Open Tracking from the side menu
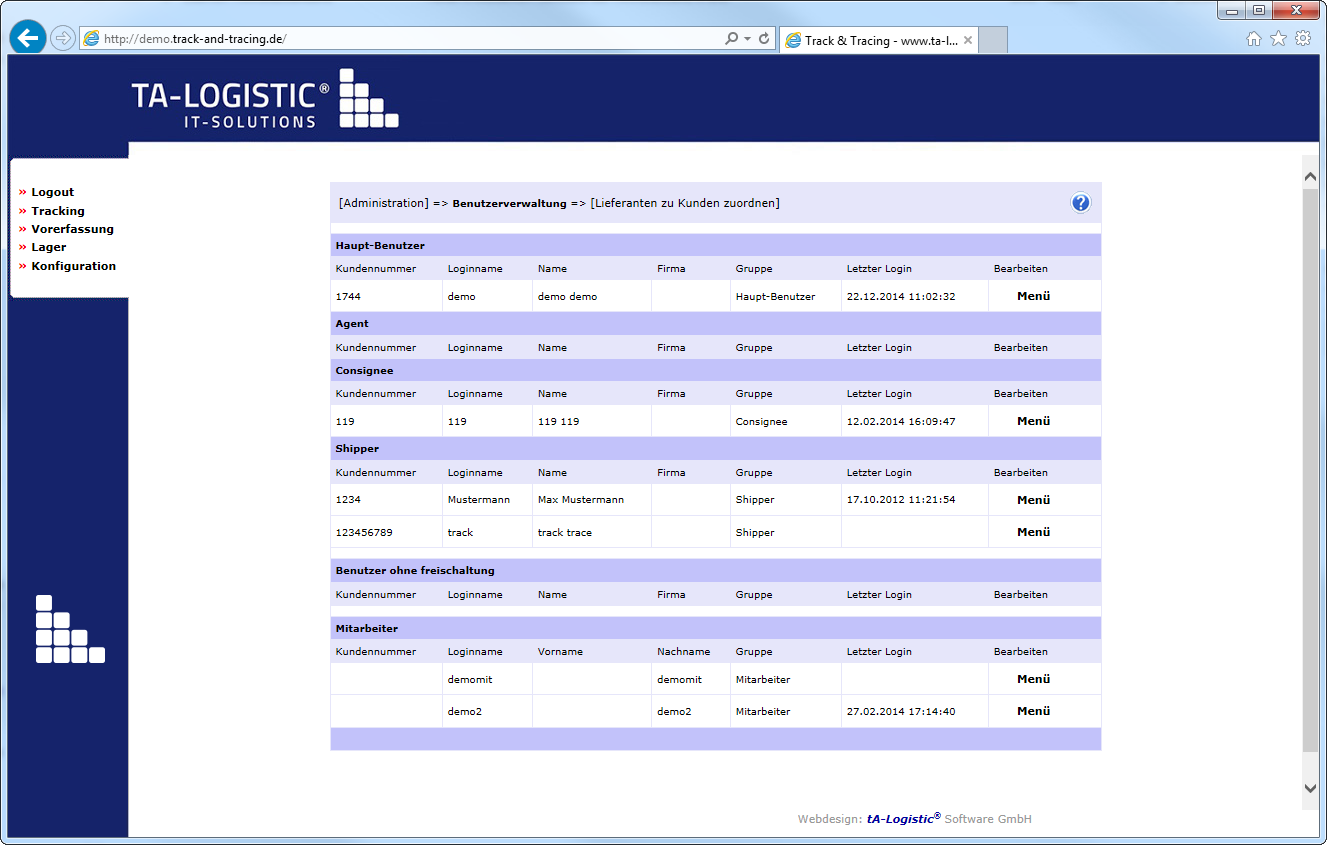Image resolution: width=1327 pixels, height=845 pixels. 58,211
